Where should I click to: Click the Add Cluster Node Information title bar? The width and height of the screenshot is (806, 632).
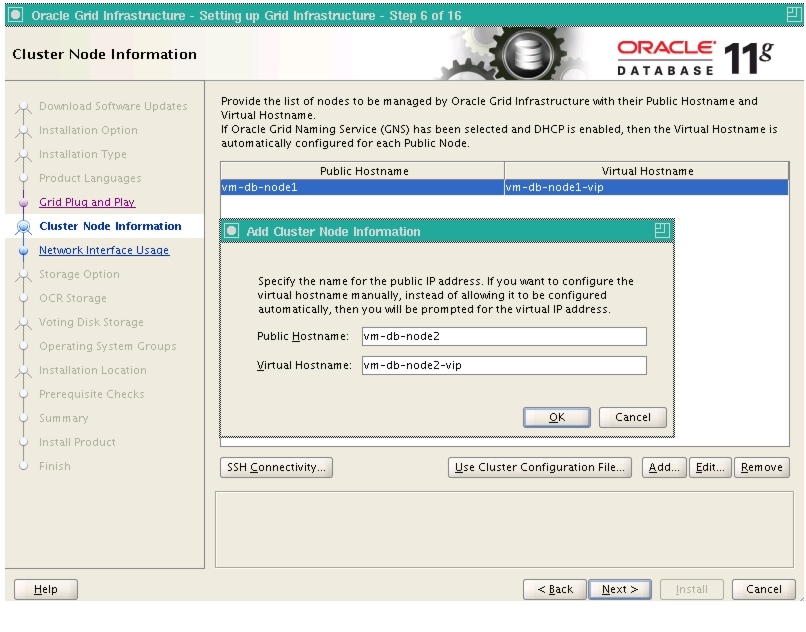coord(447,231)
